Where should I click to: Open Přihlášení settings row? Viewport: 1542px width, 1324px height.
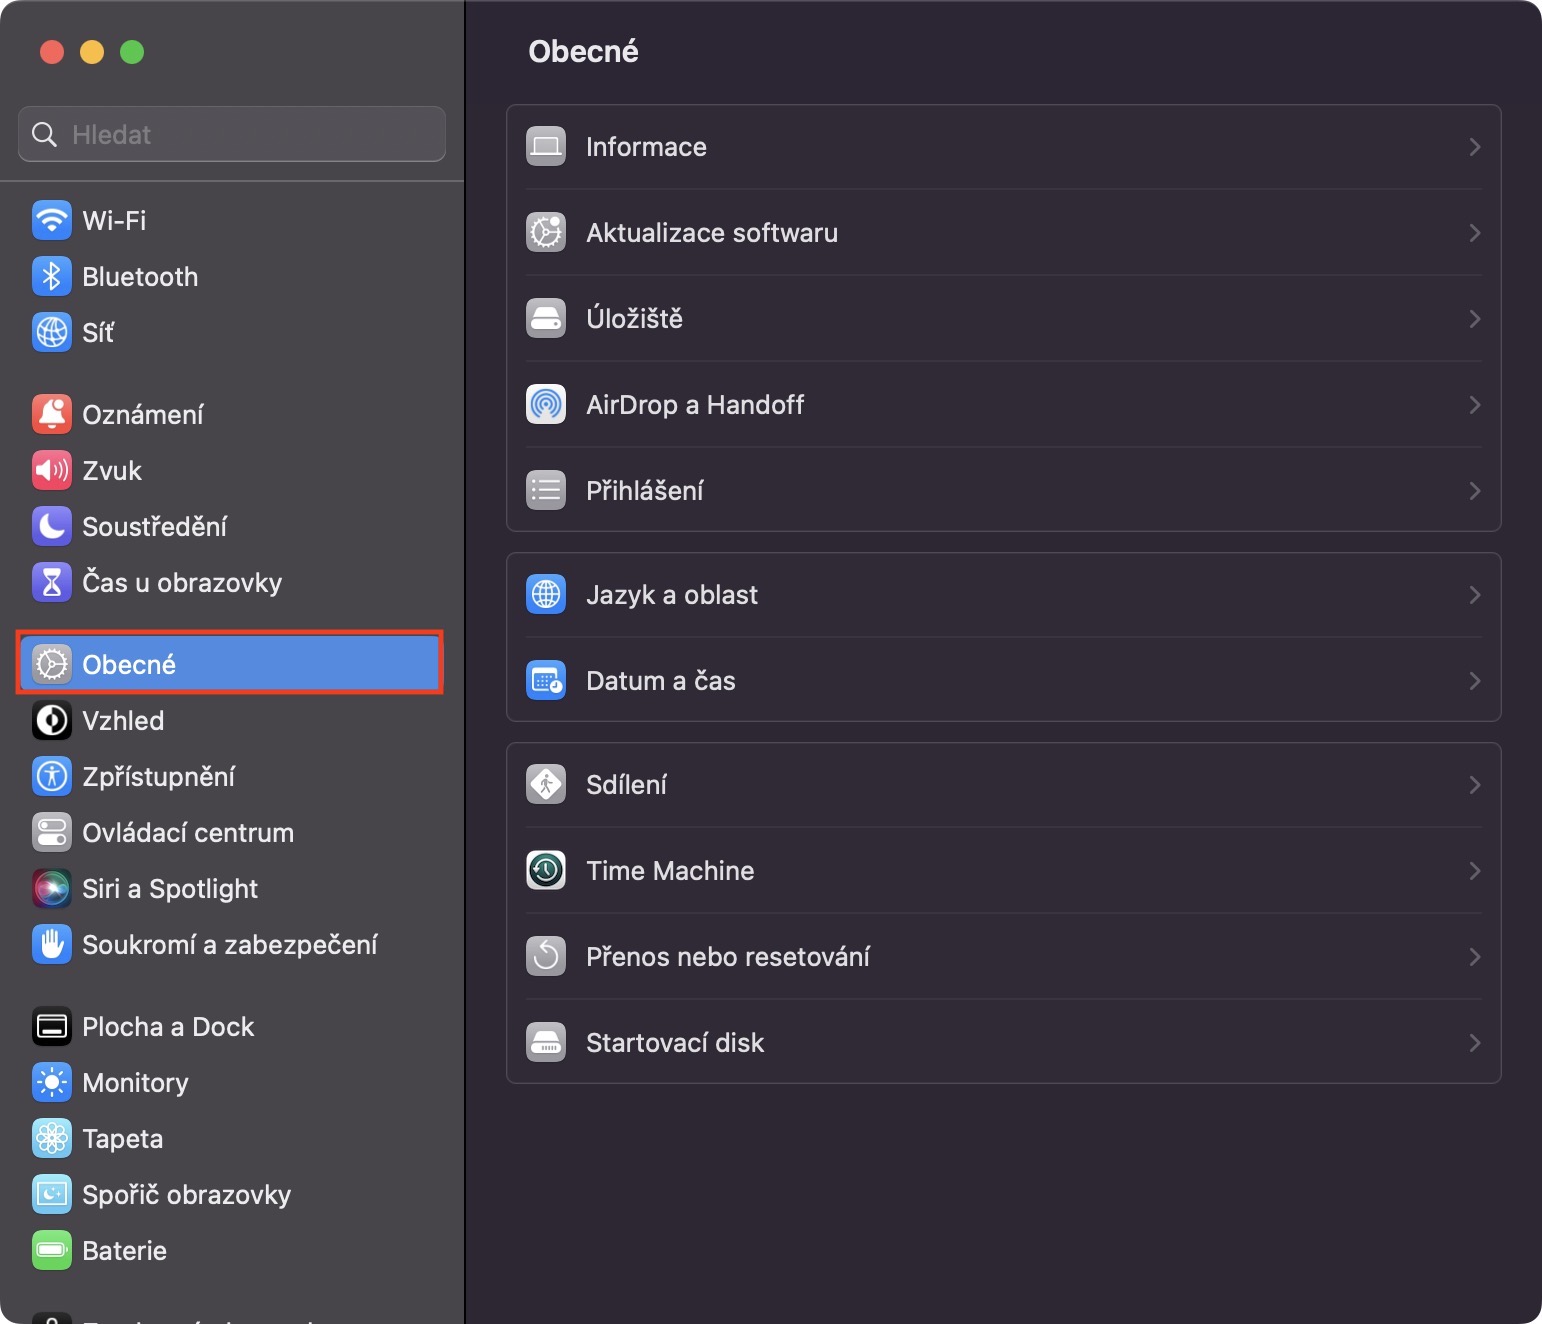click(644, 491)
